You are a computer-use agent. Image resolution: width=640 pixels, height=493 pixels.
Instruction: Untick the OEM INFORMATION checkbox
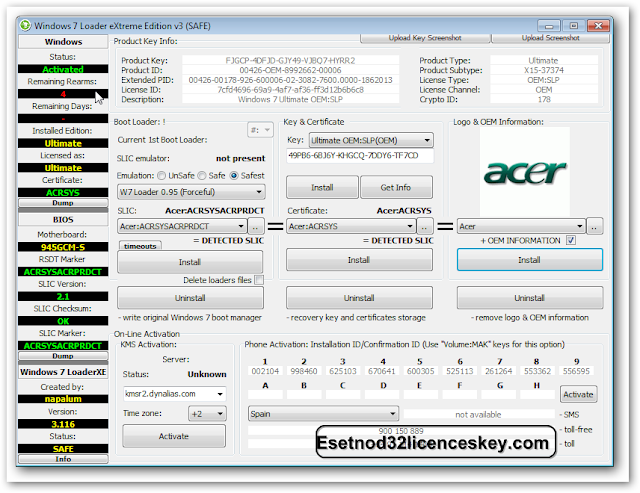pyautogui.click(x=571, y=240)
